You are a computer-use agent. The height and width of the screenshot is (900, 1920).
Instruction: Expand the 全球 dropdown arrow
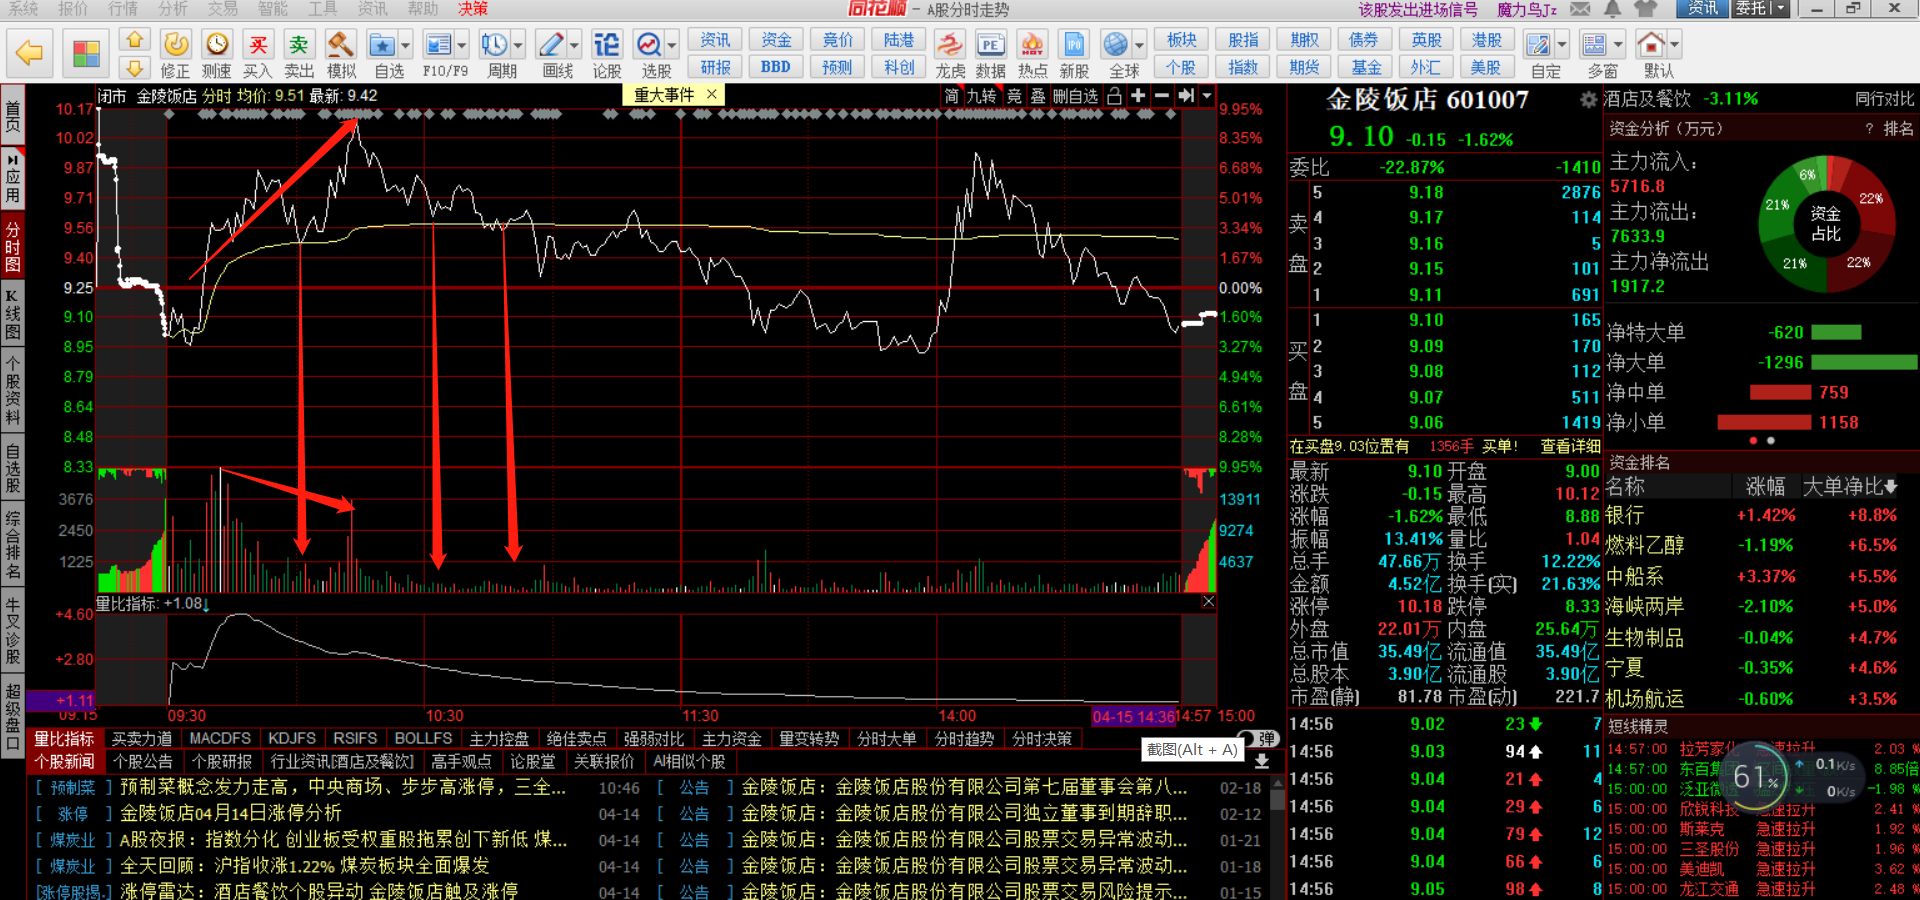pos(1139,45)
